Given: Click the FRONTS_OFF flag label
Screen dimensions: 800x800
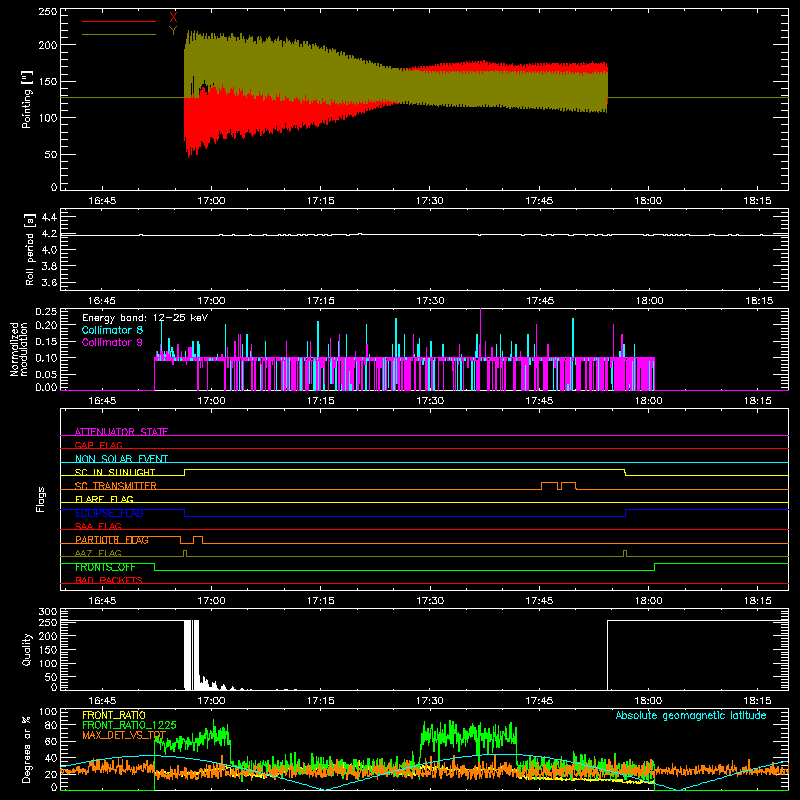Looking at the screenshot, I should pos(105,567).
